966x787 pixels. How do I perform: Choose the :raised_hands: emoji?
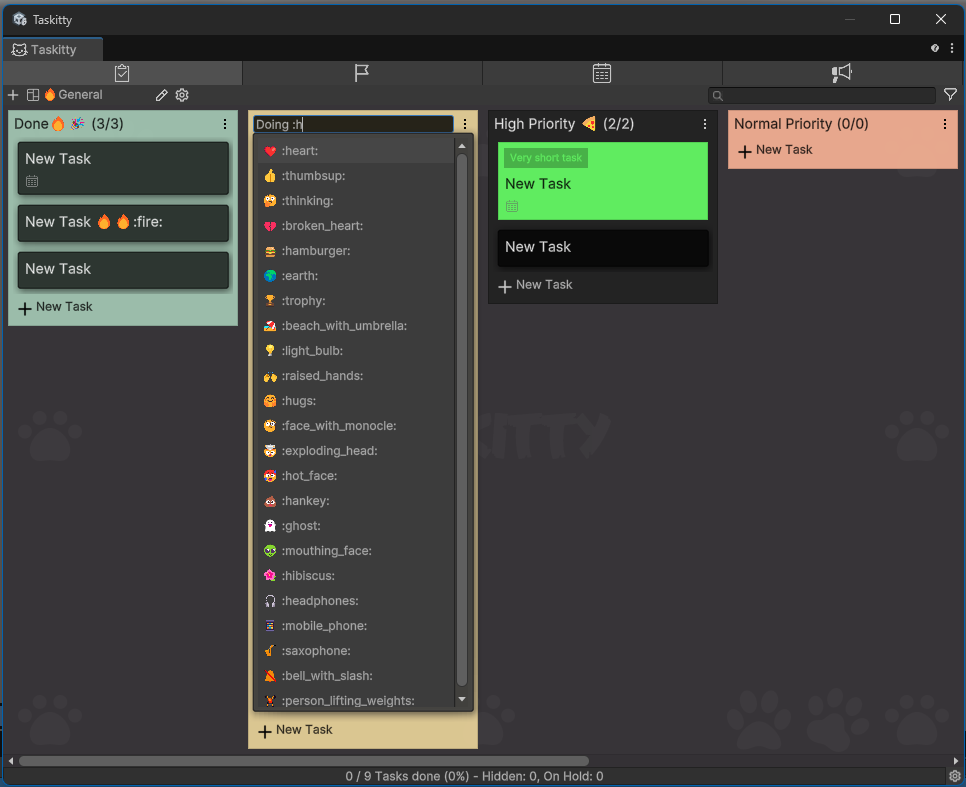click(x=354, y=376)
